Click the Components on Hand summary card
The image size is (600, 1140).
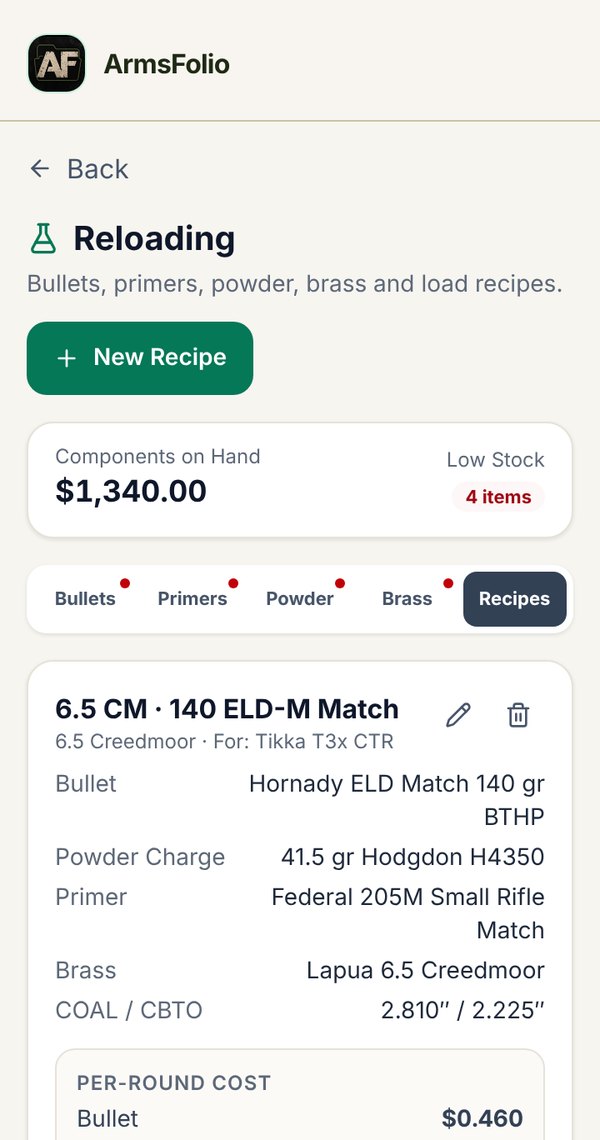[x=300, y=480]
